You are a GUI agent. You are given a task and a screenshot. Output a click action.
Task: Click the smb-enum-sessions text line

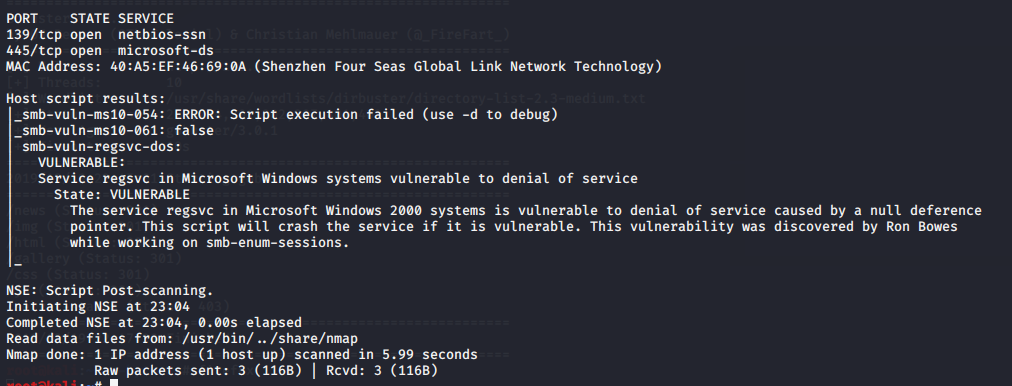click(210, 243)
